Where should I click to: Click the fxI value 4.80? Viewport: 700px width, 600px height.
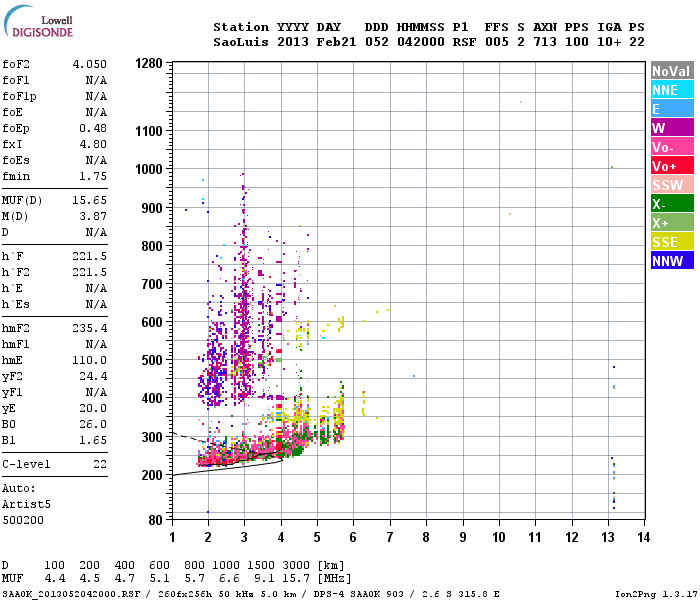click(x=93, y=144)
